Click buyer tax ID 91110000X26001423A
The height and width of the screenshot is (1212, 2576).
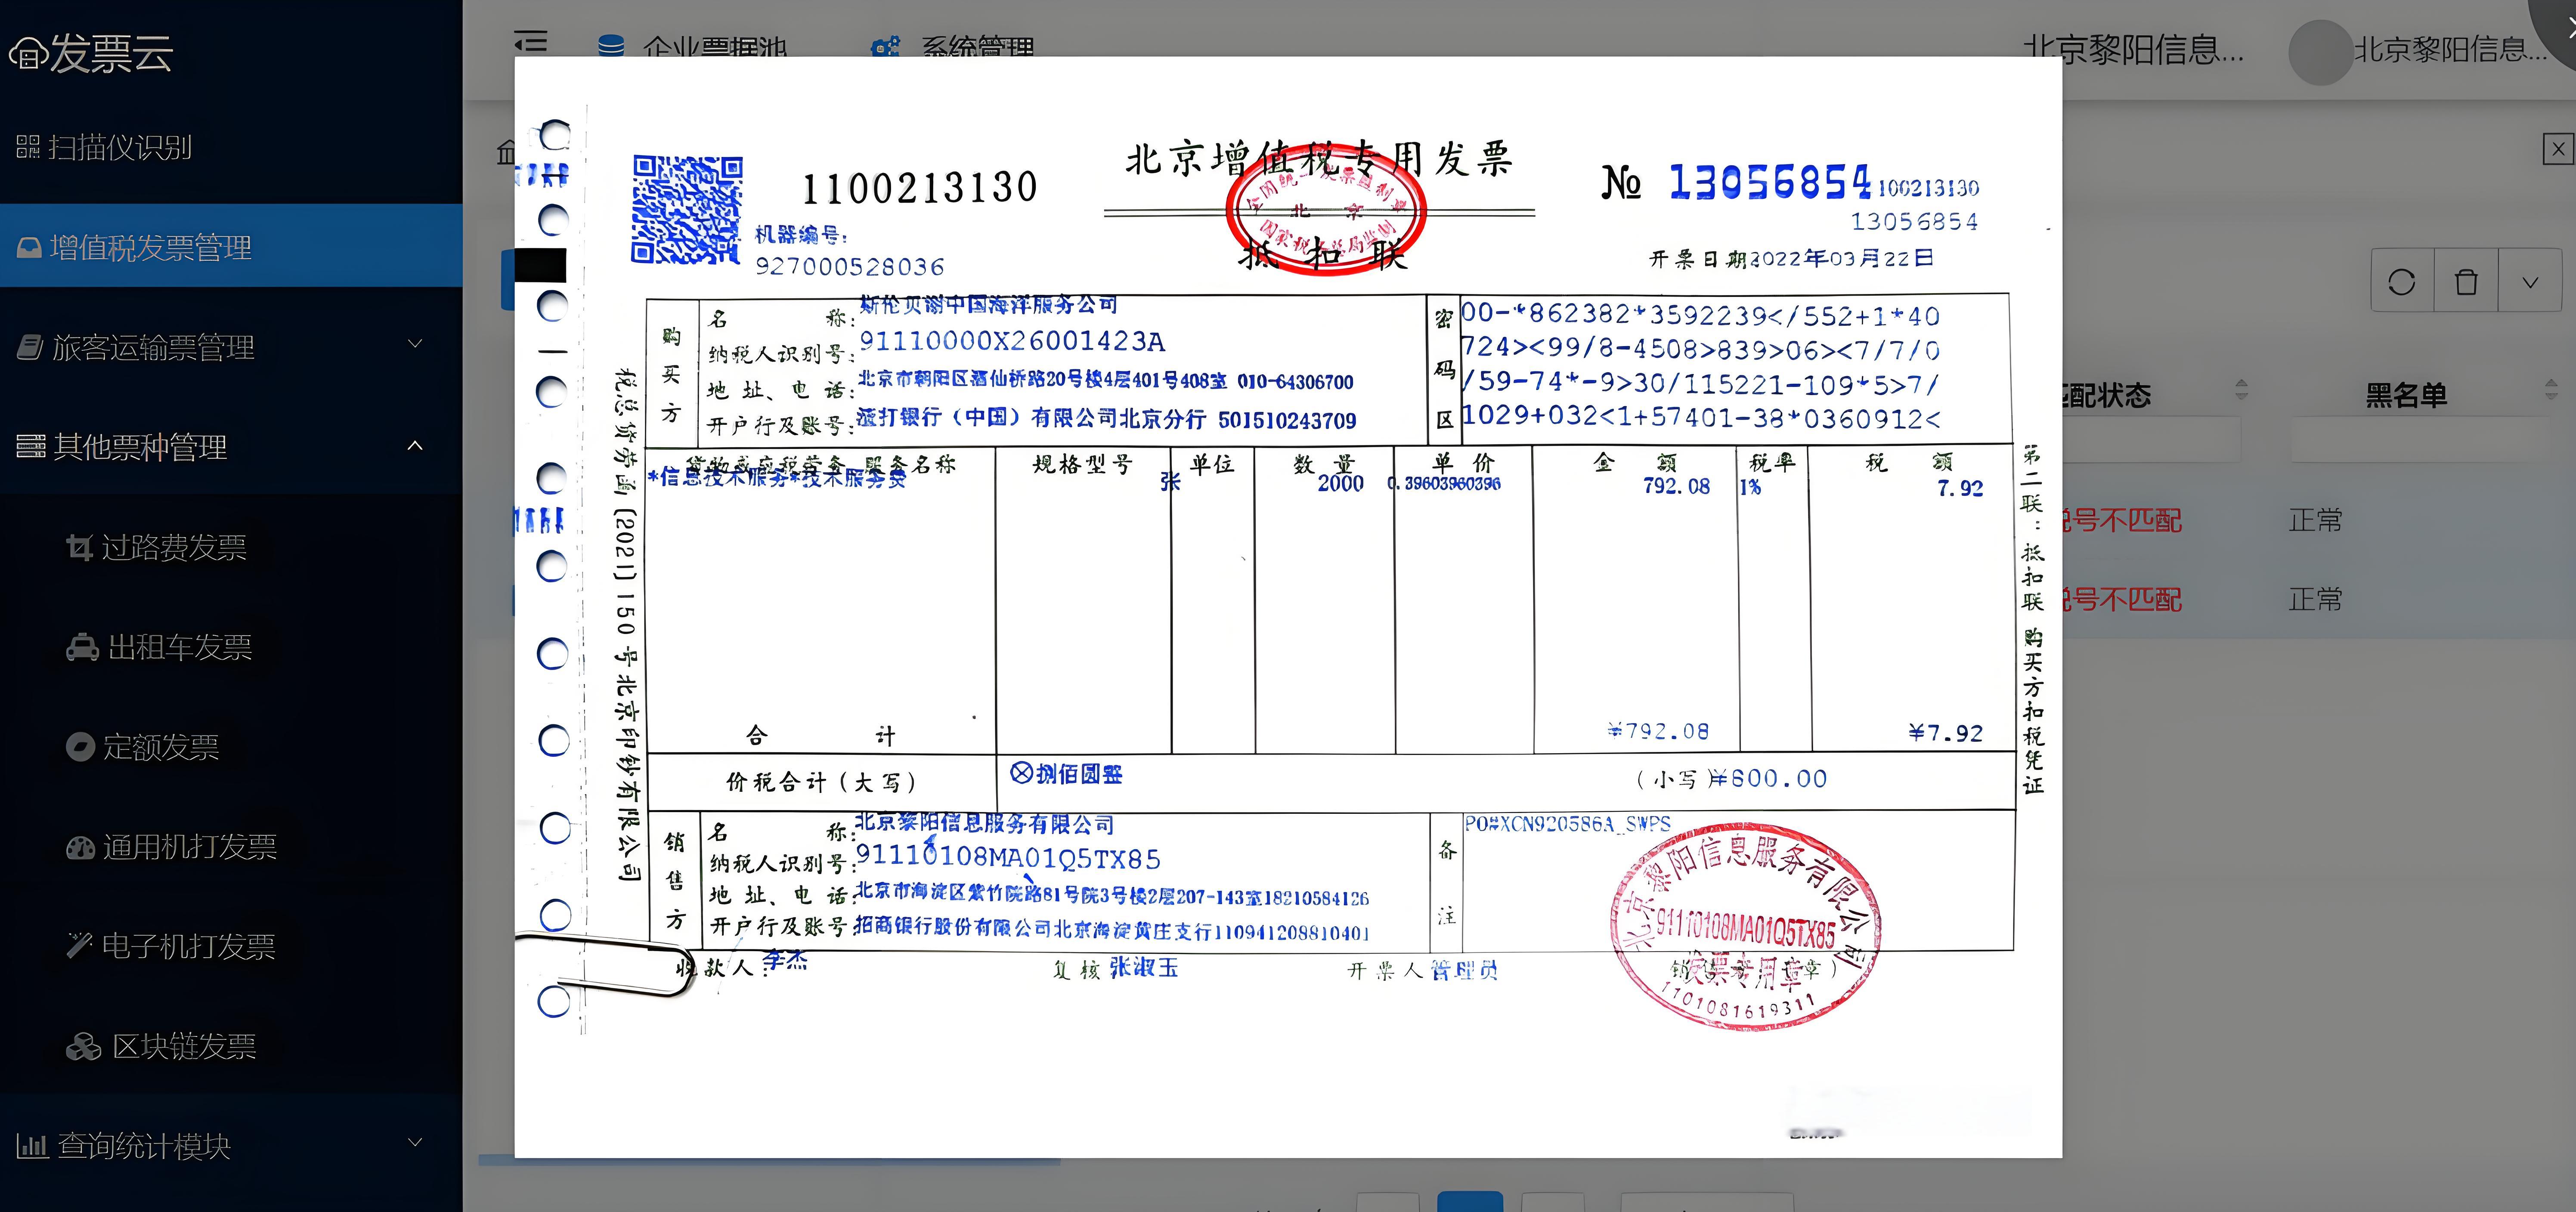coord(1012,342)
